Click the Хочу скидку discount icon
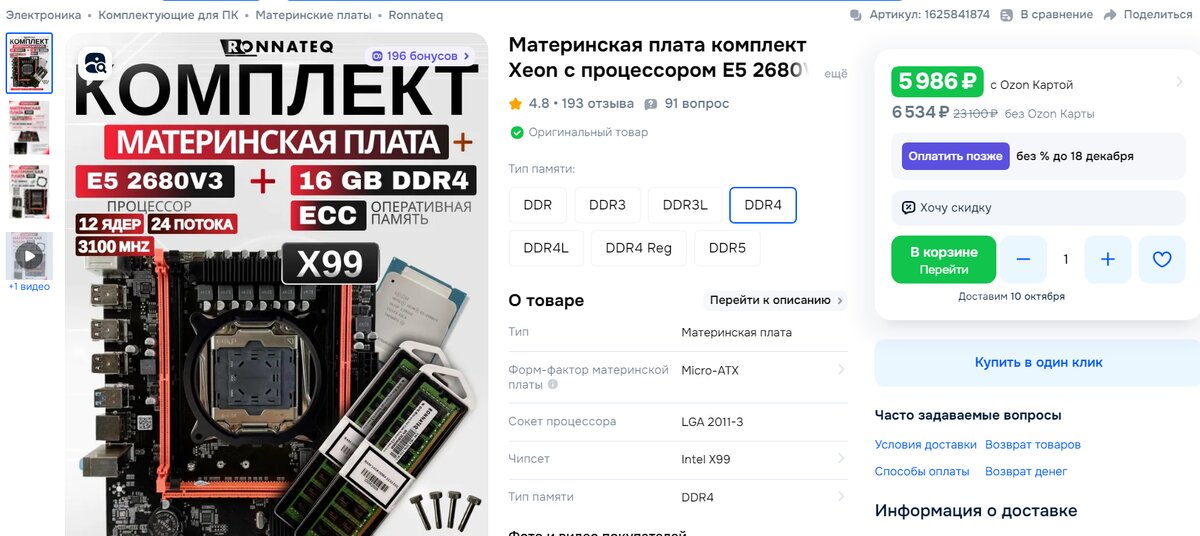 pyautogui.click(x=908, y=208)
